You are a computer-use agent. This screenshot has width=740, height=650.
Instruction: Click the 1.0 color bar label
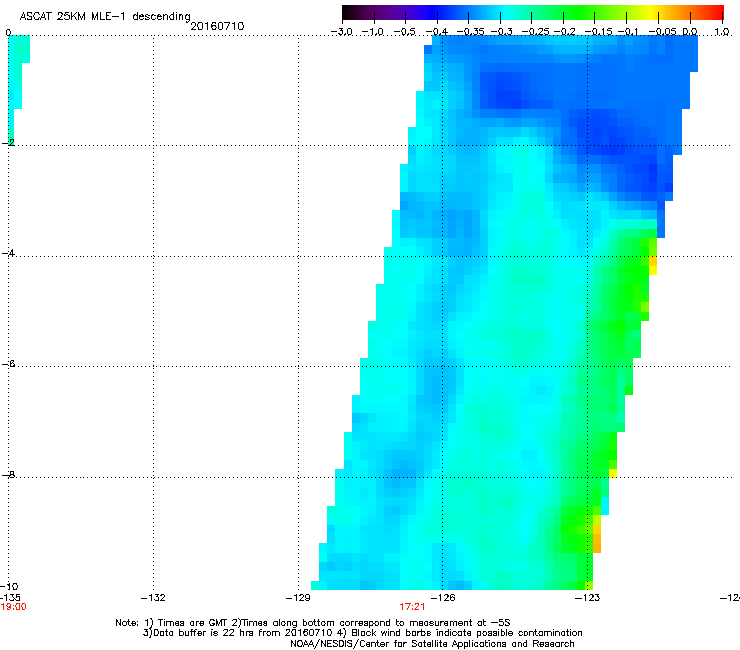coord(722,32)
